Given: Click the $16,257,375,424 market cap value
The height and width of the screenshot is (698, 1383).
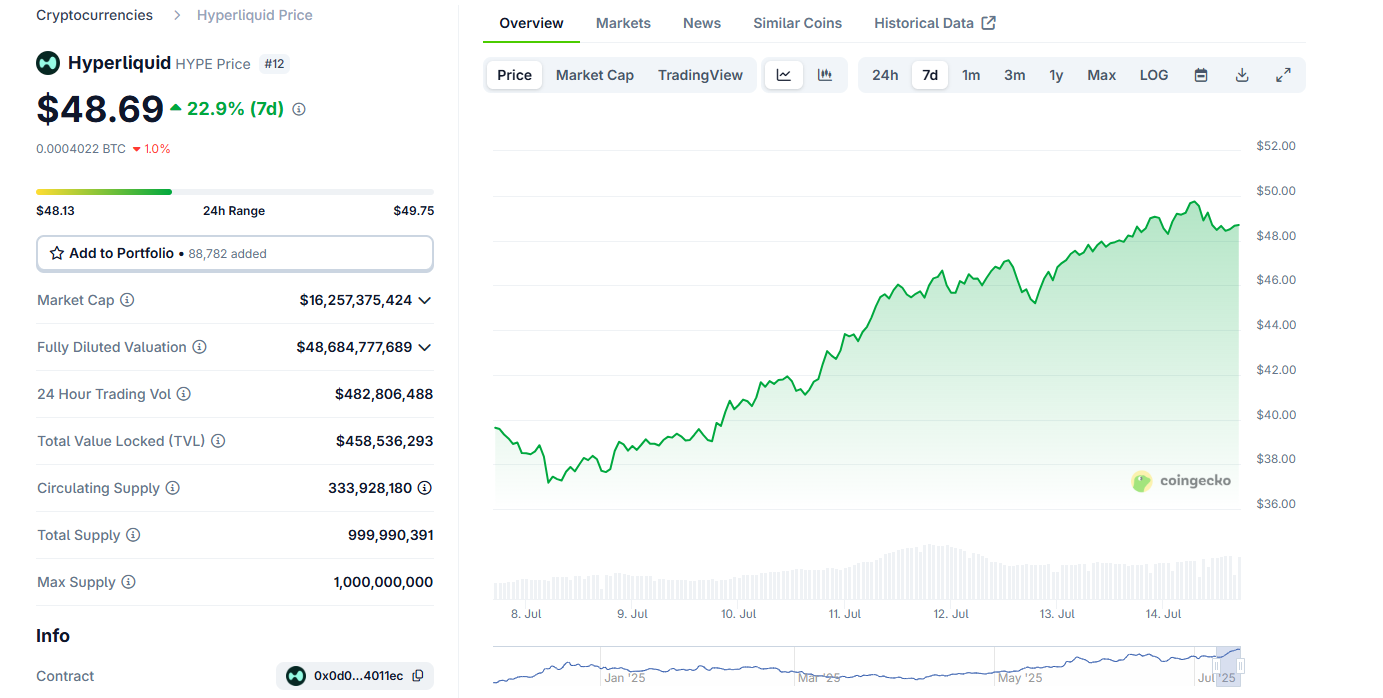Looking at the screenshot, I should click(356, 300).
